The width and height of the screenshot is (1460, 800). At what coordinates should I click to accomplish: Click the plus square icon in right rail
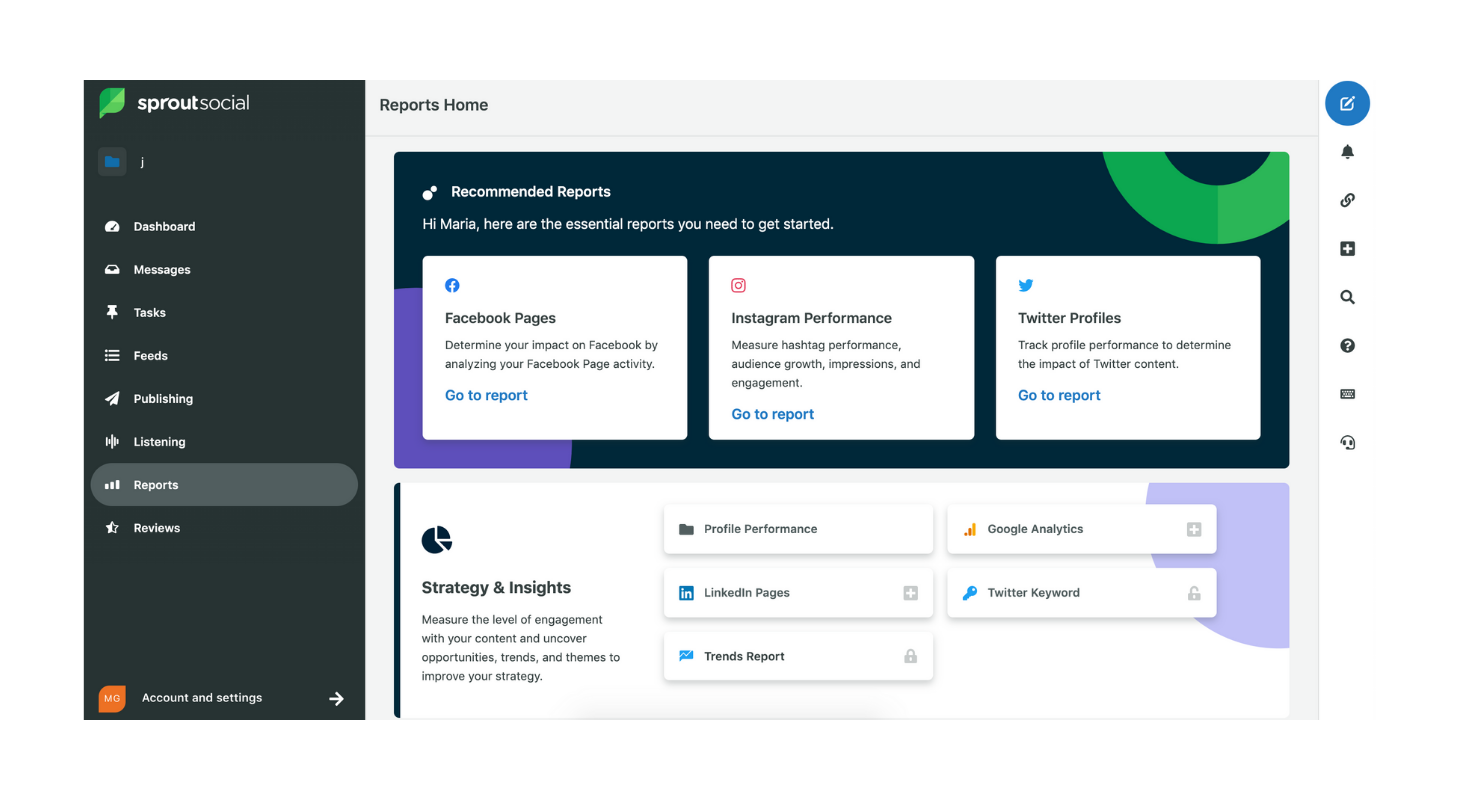click(1347, 249)
